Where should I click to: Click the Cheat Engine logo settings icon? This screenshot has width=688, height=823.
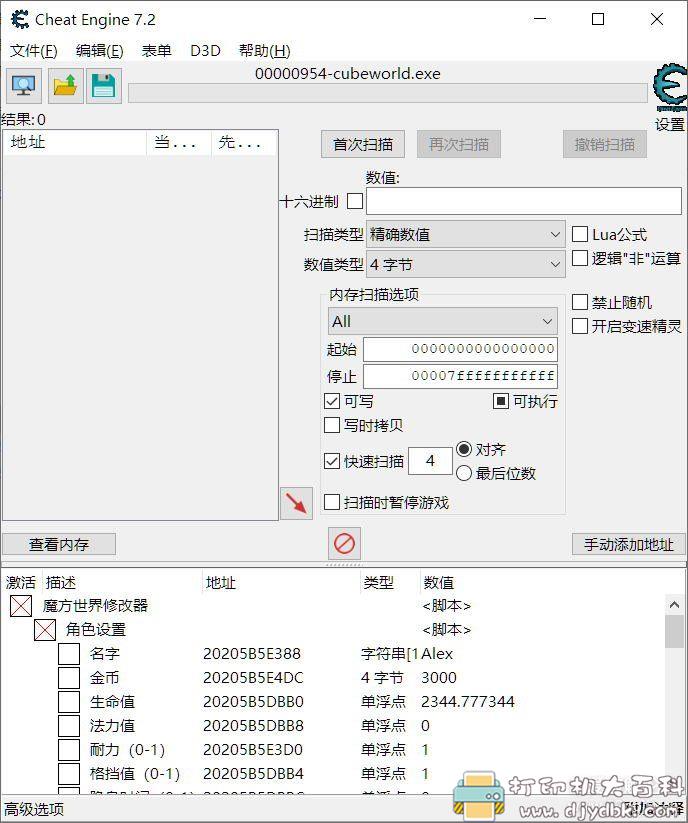670,88
